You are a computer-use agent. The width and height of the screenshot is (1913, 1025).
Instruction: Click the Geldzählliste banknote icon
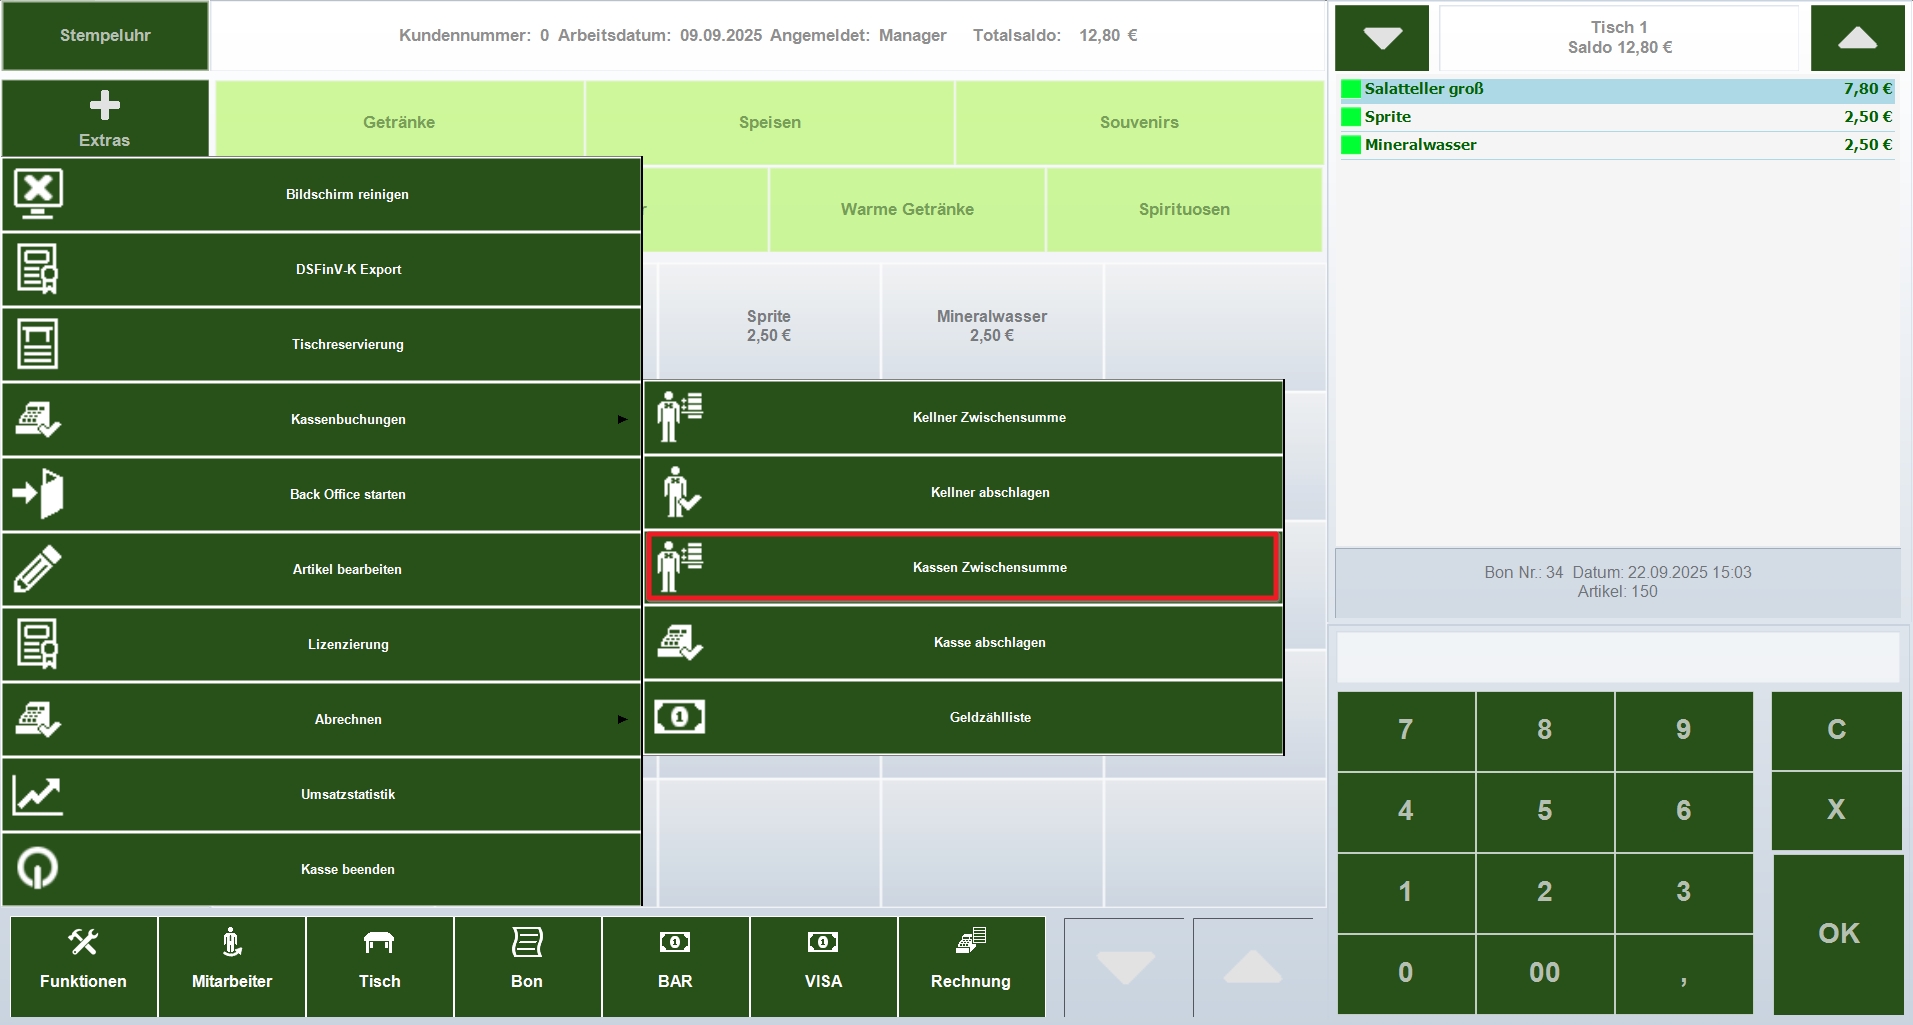point(680,717)
